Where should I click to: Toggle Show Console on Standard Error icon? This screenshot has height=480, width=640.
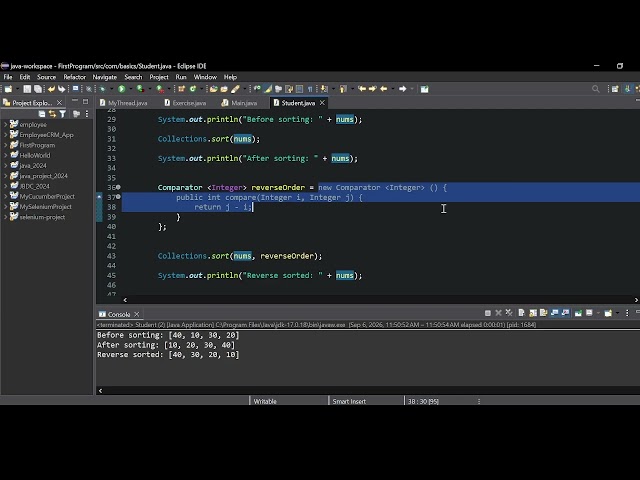[565, 313]
